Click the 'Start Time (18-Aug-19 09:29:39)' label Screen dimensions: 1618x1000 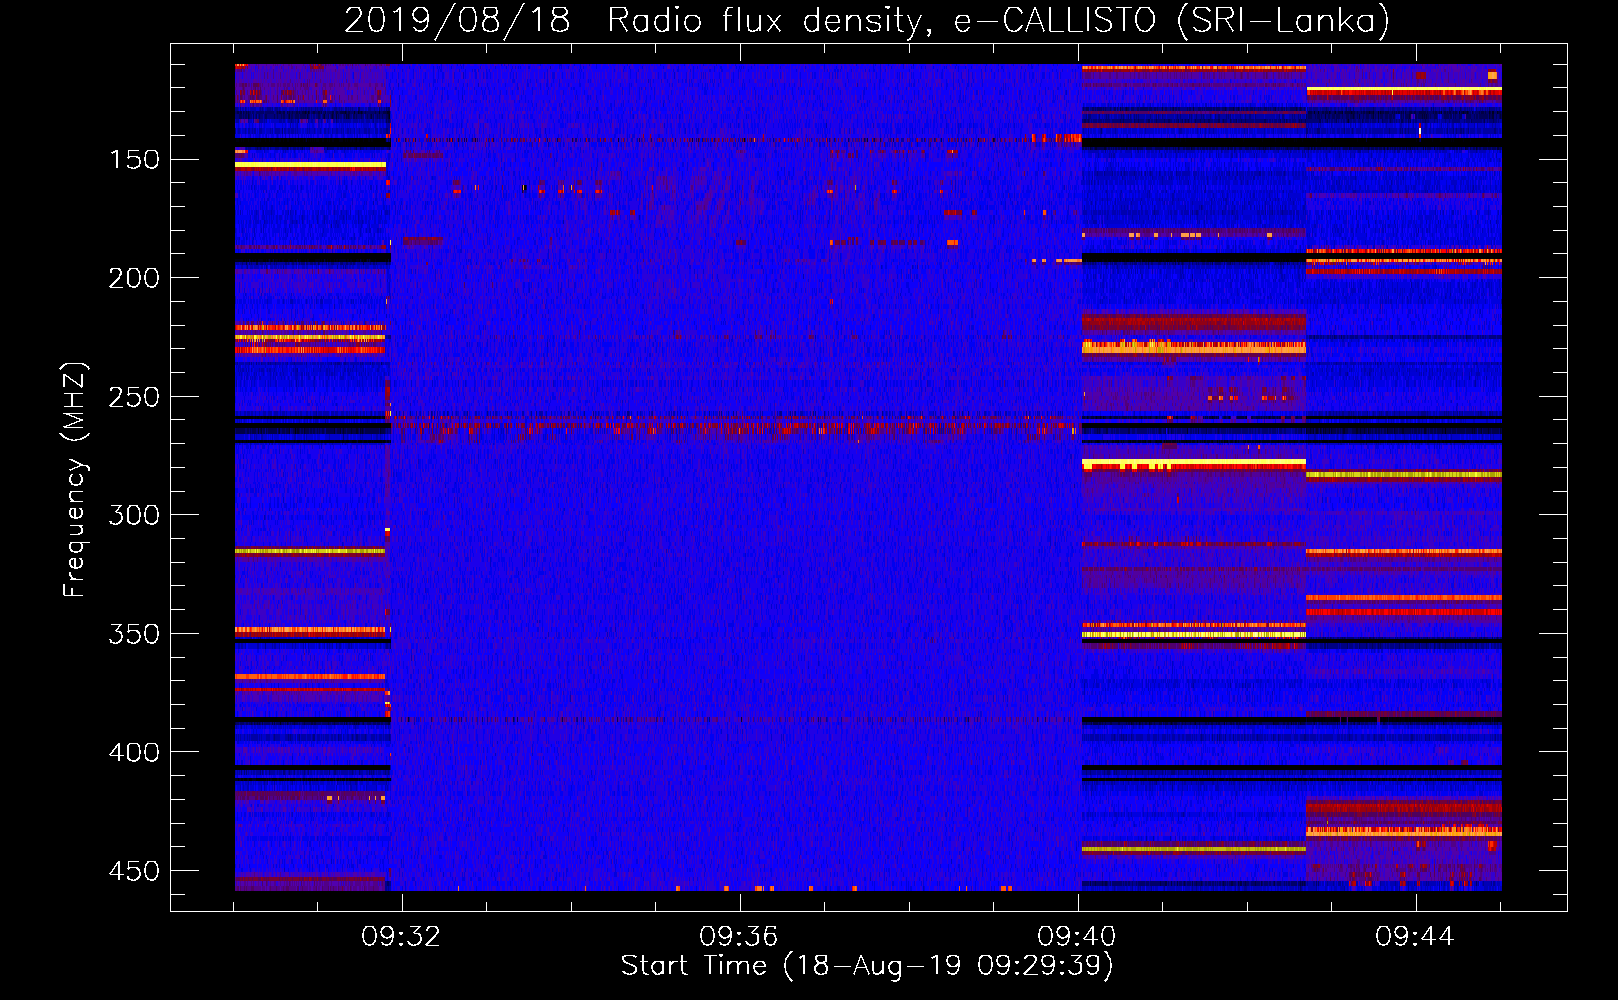[867, 966]
